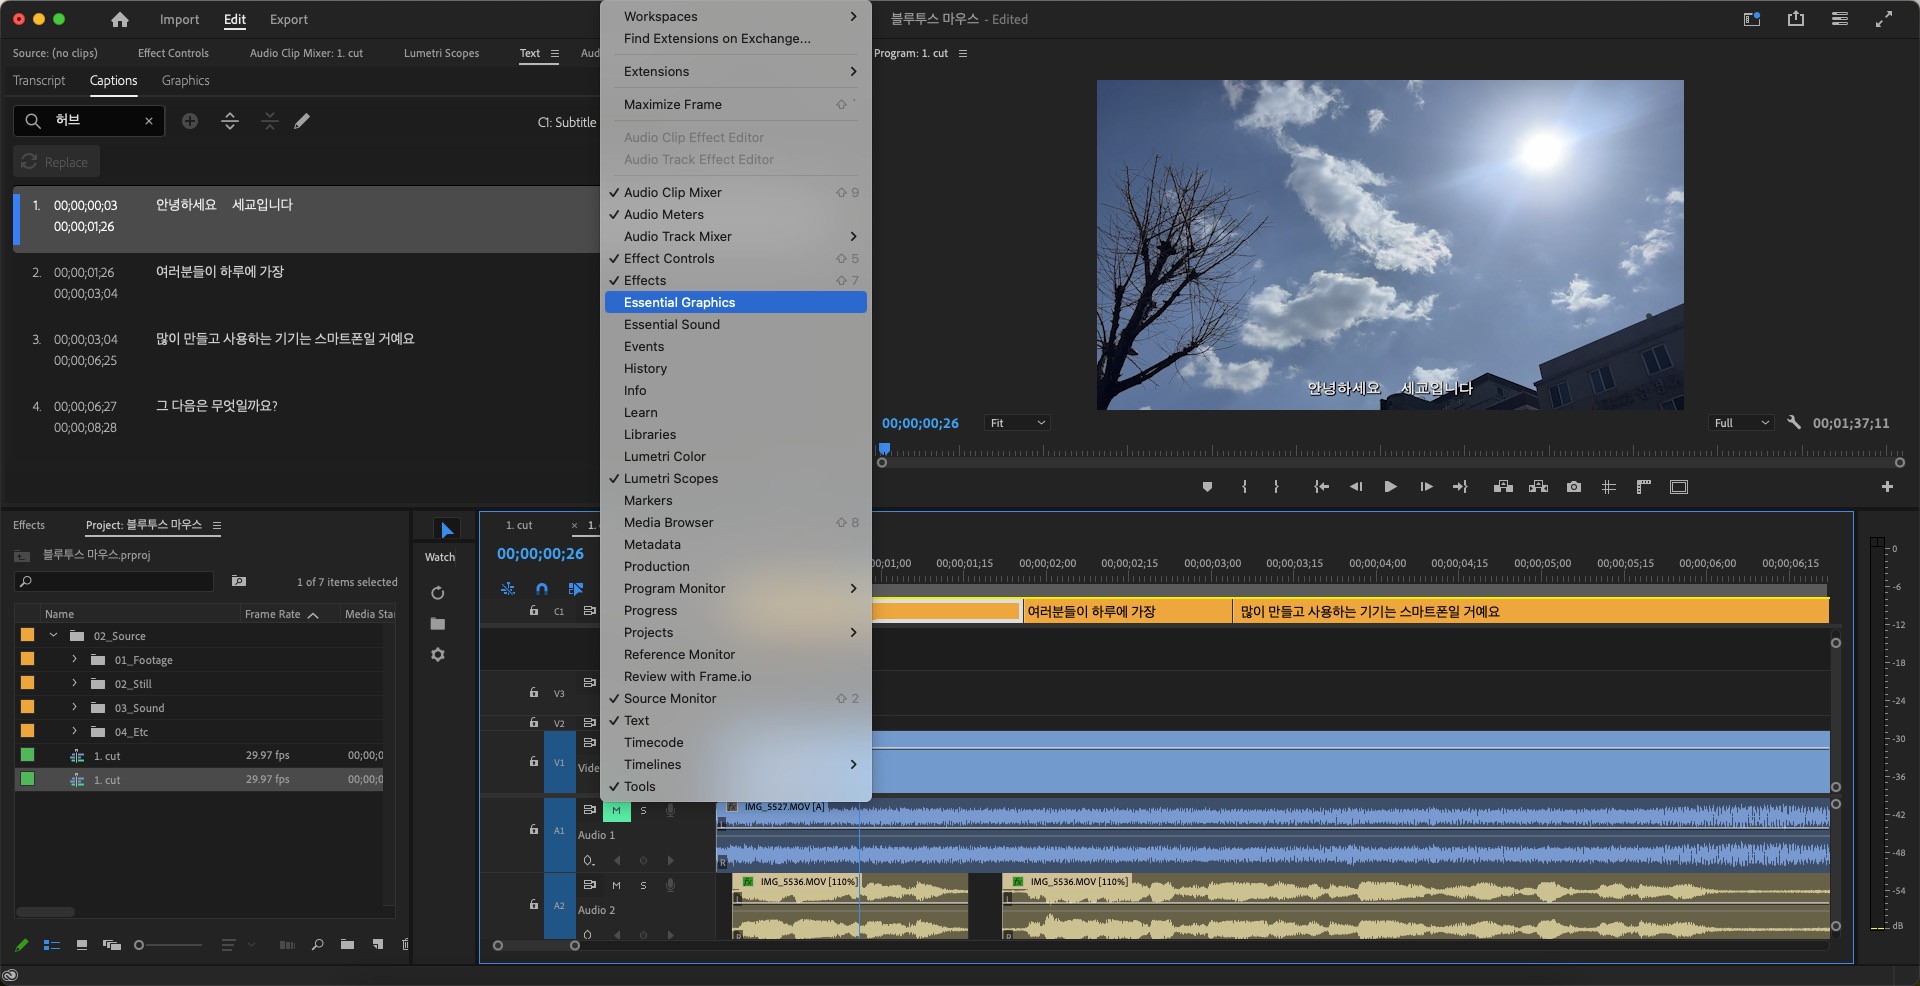Create a new bin with the folder icon

tap(347, 944)
